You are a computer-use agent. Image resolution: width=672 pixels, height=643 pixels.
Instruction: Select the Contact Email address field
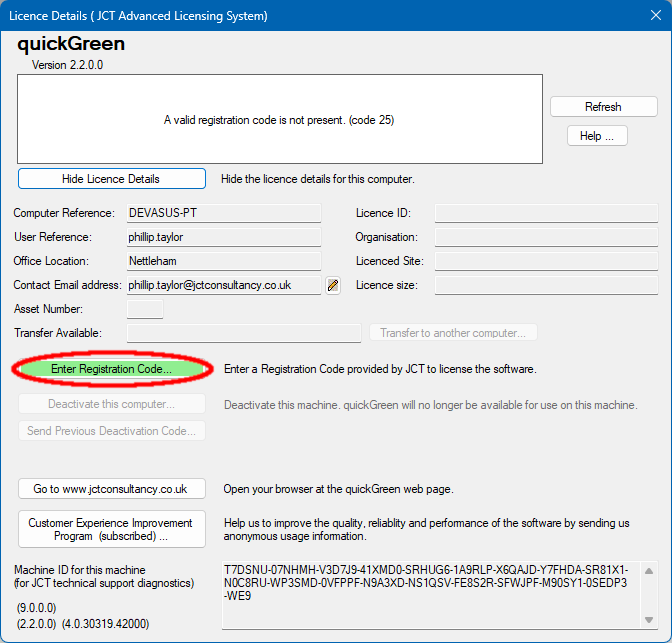(x=224, y=285)
